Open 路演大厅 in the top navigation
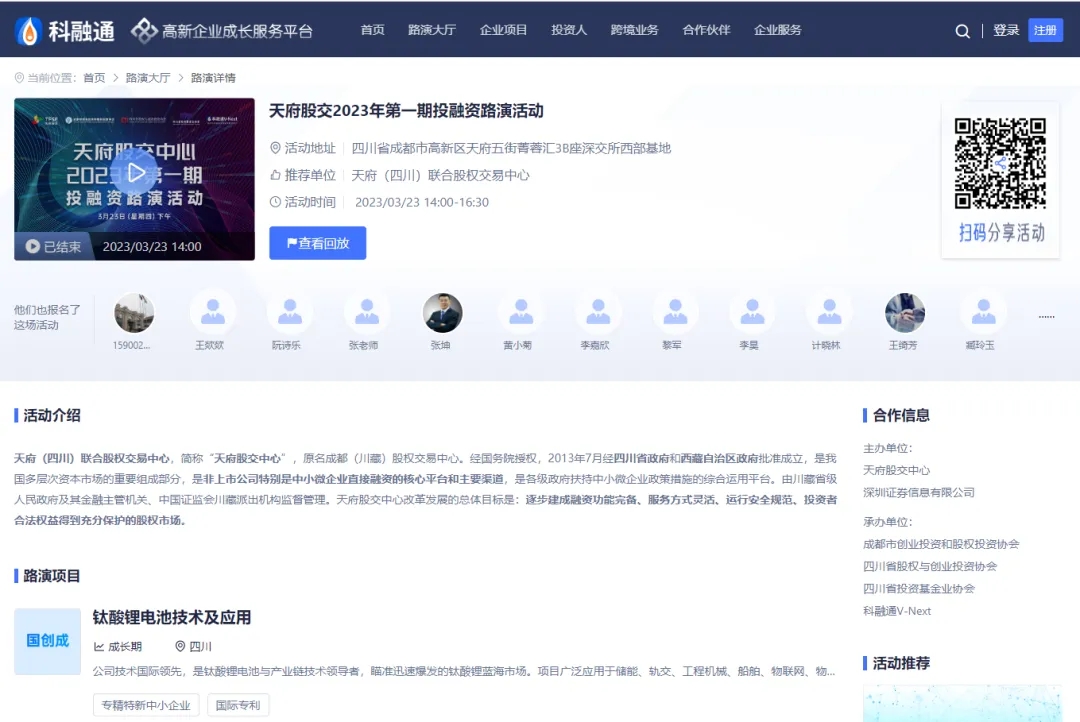Screen dimensions: 1080x722 pos(432,30)
